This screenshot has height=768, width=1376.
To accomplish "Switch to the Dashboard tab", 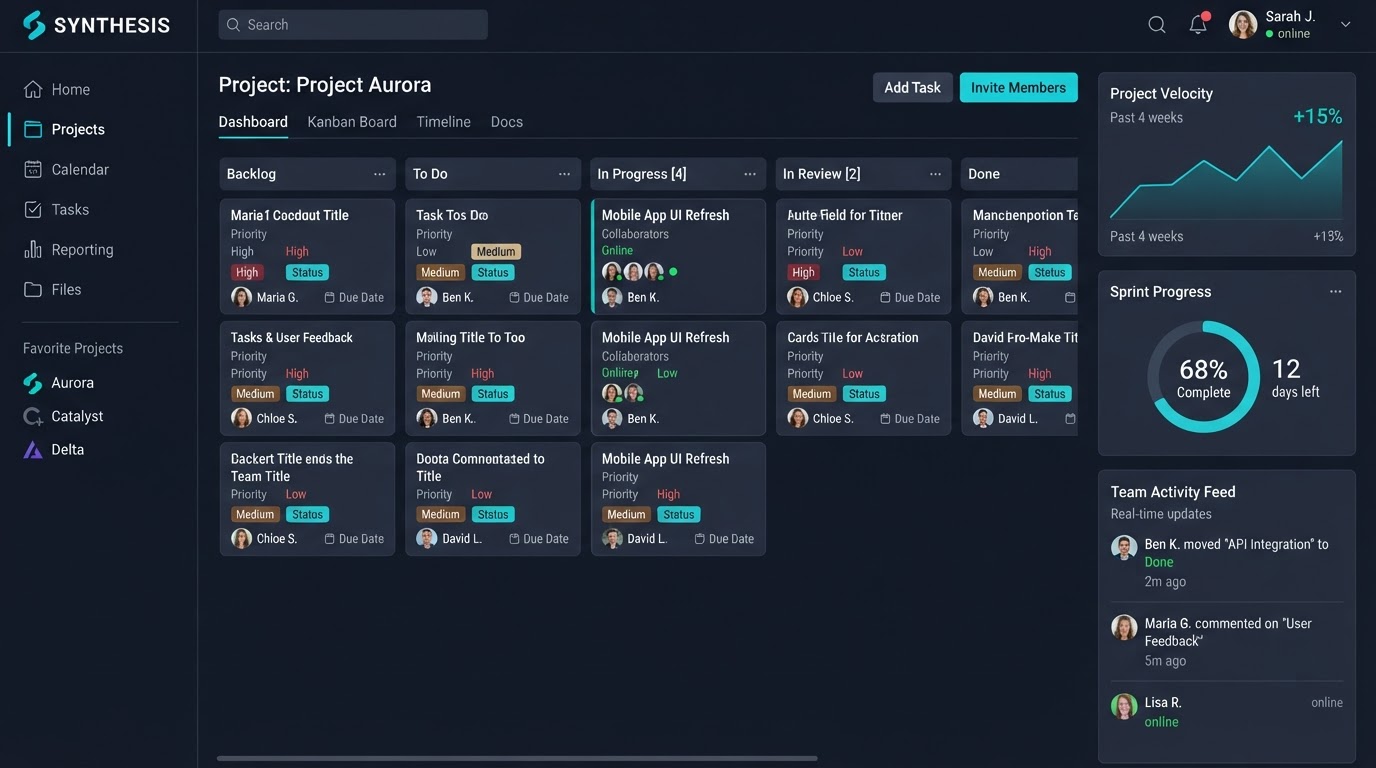I will click(253, 122).
